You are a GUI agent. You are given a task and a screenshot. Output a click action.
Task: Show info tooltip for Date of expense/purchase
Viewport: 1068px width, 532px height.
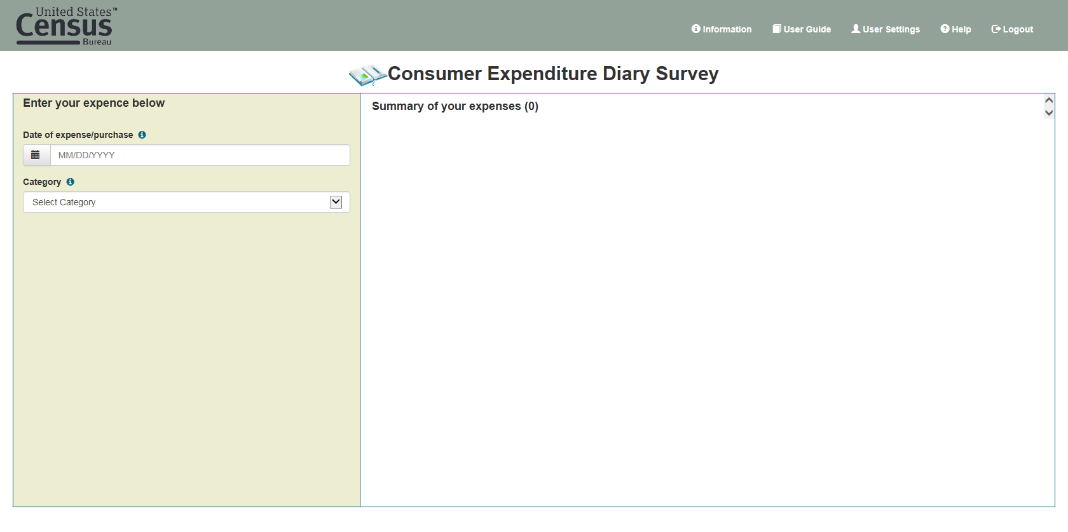[x=142, y=135]
